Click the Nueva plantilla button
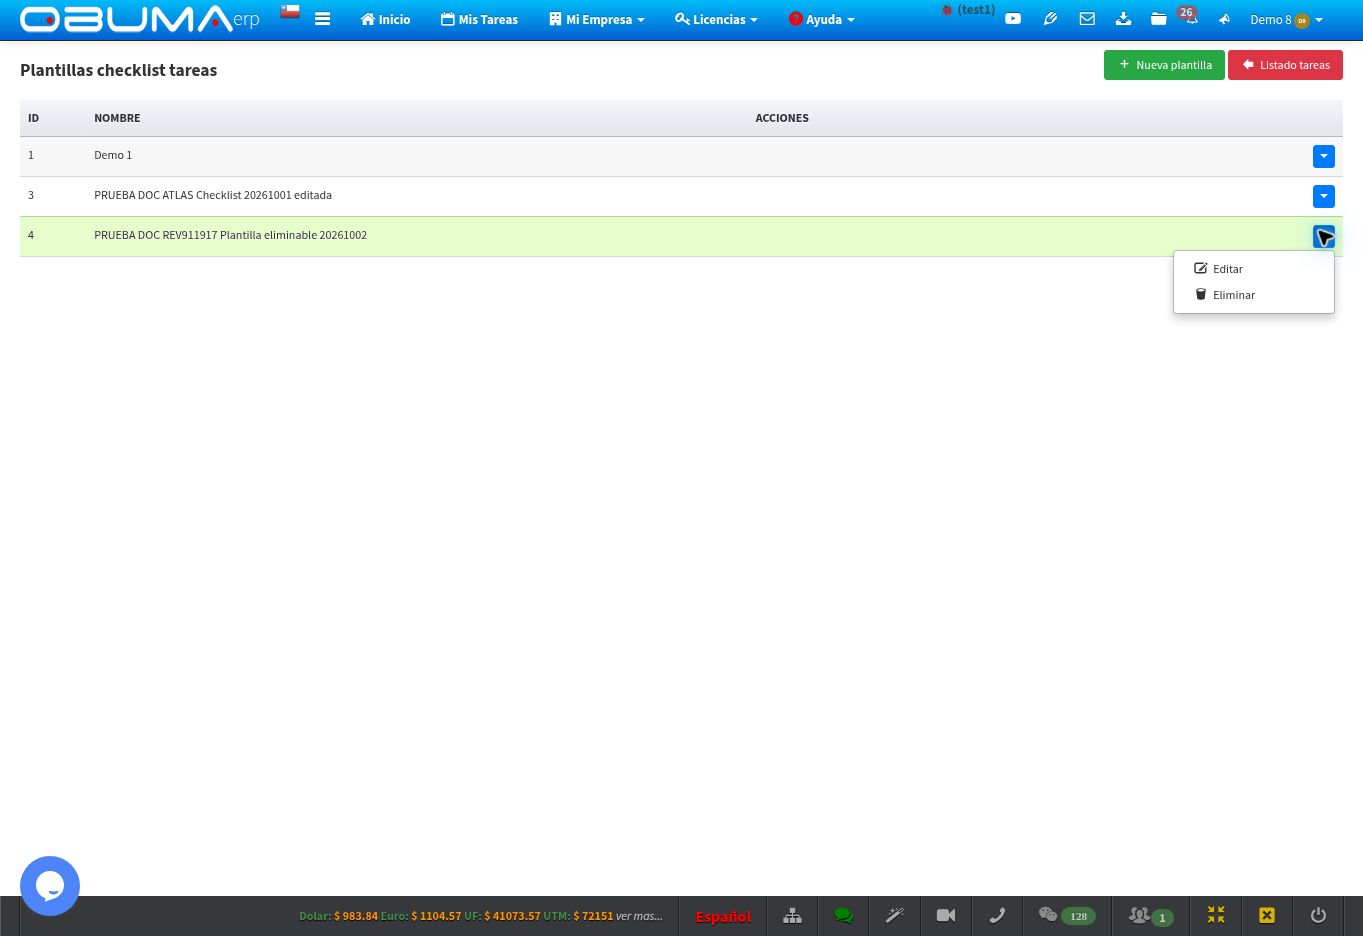The width and height of the screenshot is (1363, 936). coord(1164,65)
